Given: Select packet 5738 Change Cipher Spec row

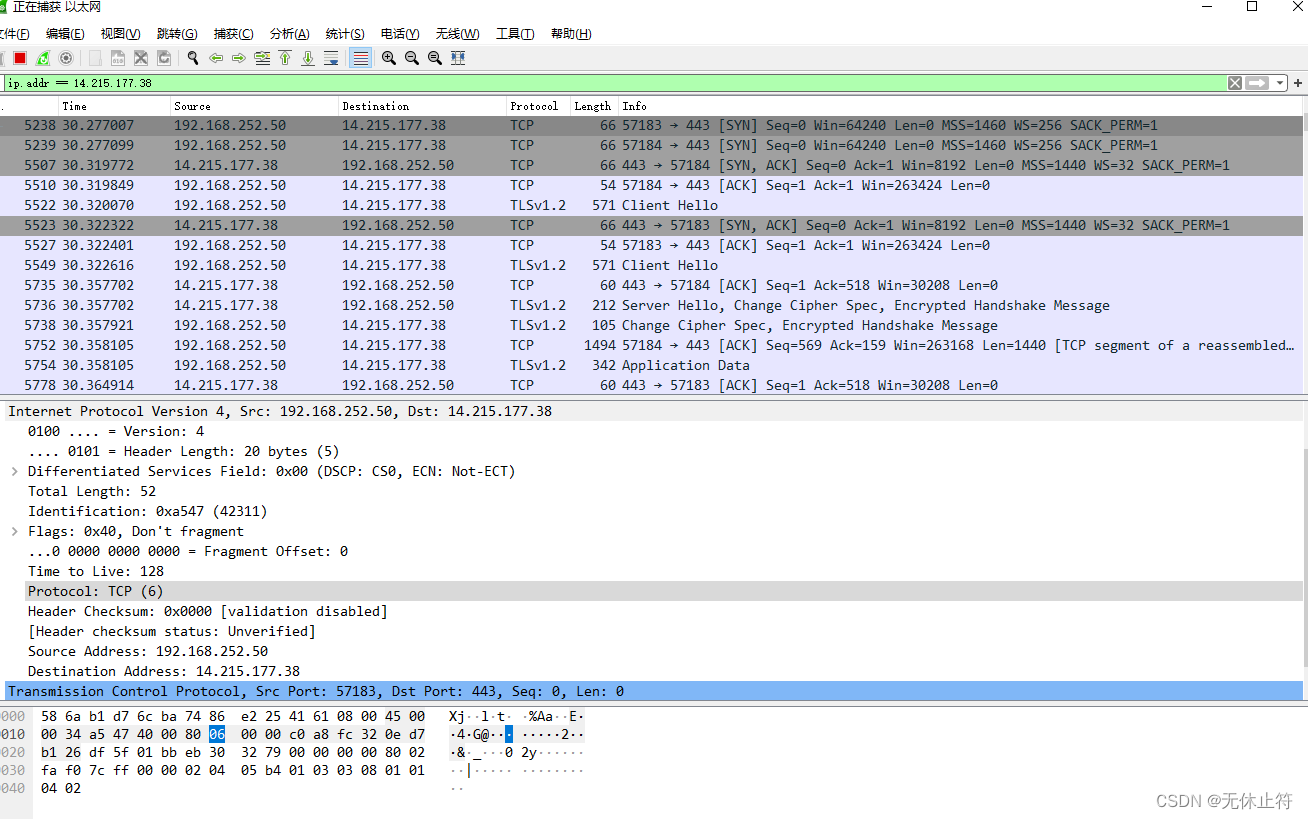Looking at the screenshot, I should tap(652, 325).
